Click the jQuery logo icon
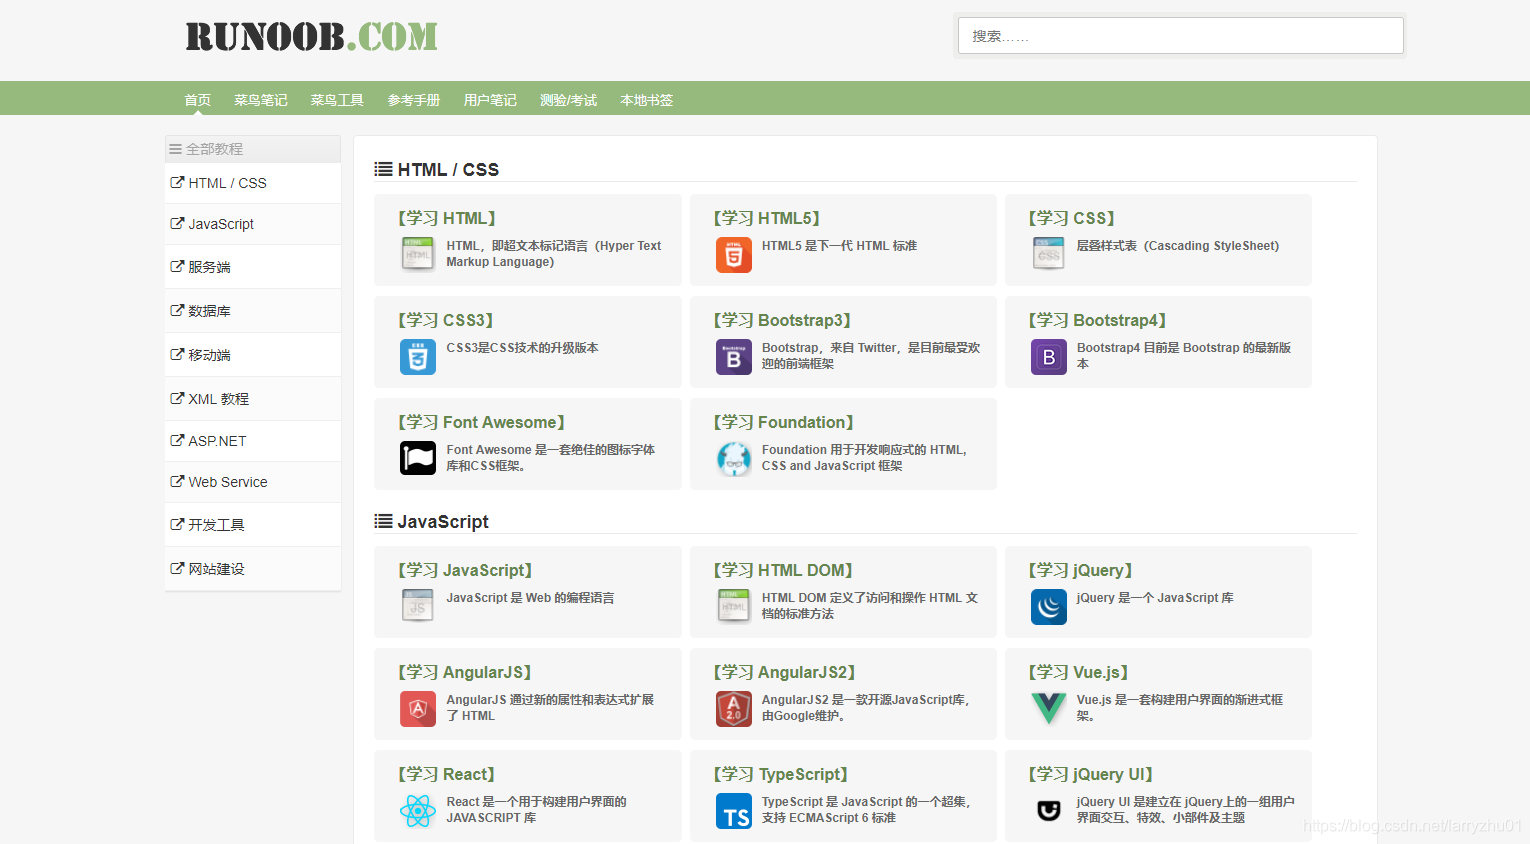 [1048, 607]
